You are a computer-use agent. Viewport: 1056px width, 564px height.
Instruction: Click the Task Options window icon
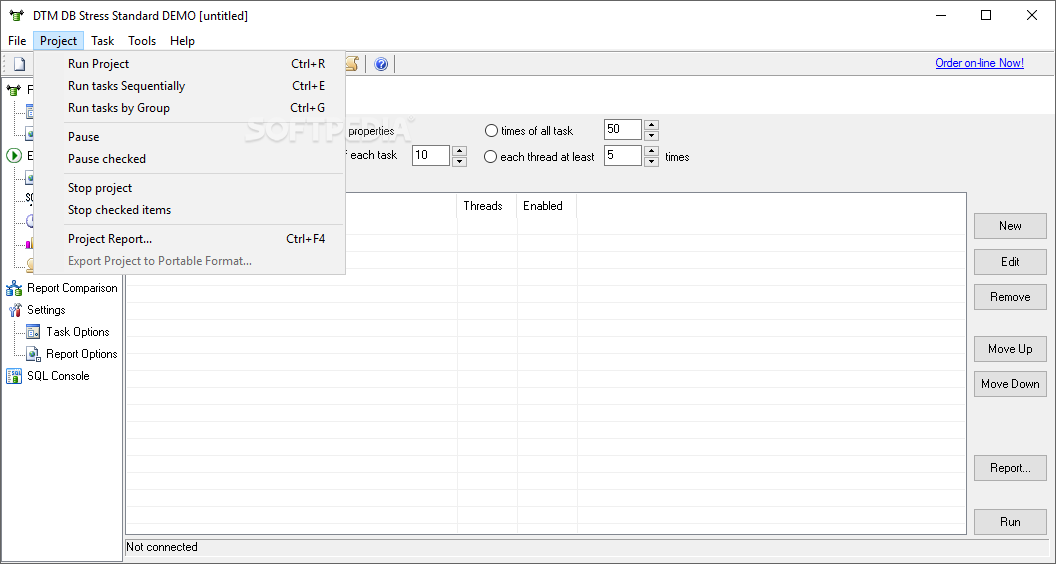[33, 332]
